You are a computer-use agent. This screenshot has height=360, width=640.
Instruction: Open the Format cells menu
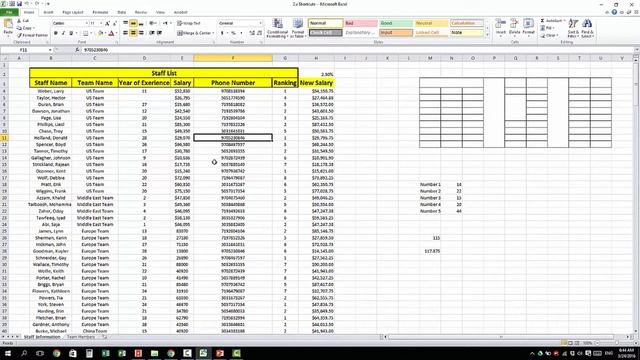click(528, 27)
